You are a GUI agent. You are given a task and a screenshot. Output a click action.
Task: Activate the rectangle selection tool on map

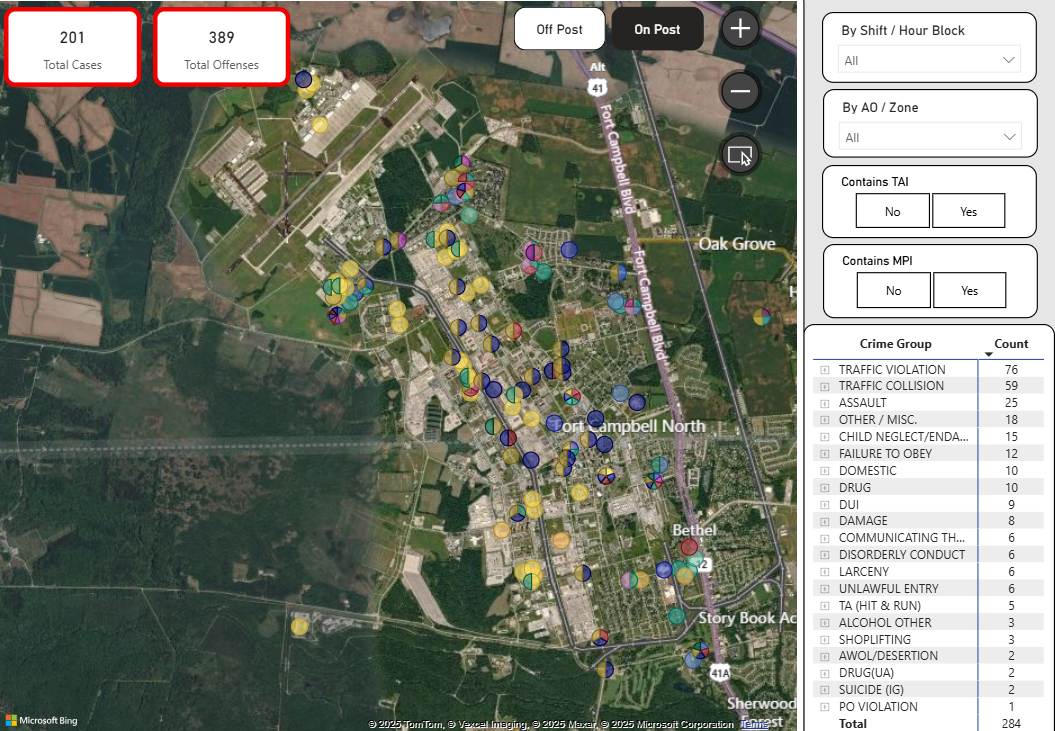740,155
